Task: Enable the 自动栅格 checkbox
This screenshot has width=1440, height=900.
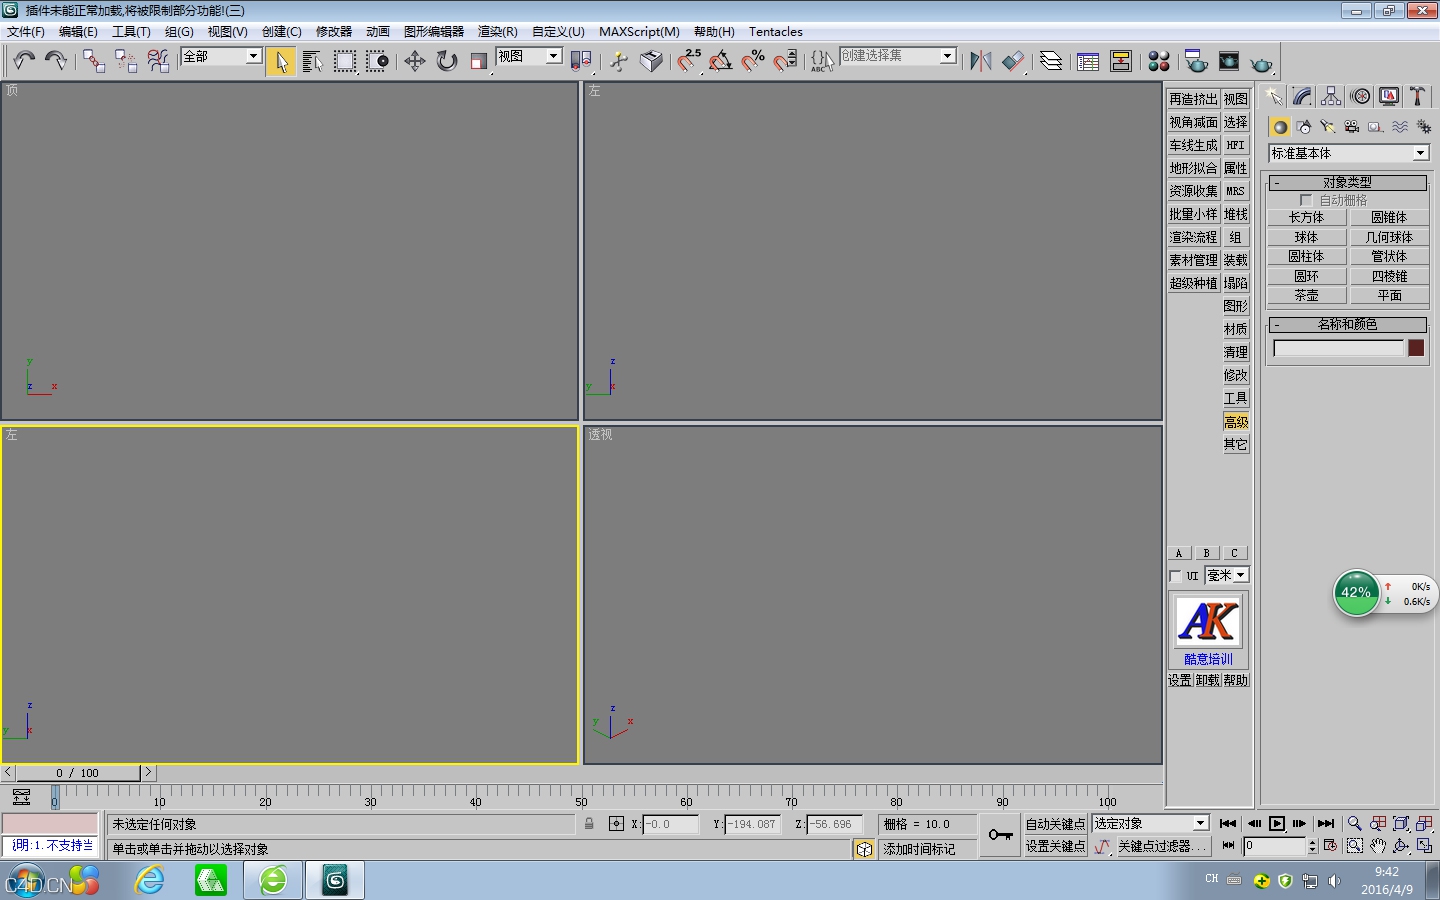Action: [x=1306, y=200]
